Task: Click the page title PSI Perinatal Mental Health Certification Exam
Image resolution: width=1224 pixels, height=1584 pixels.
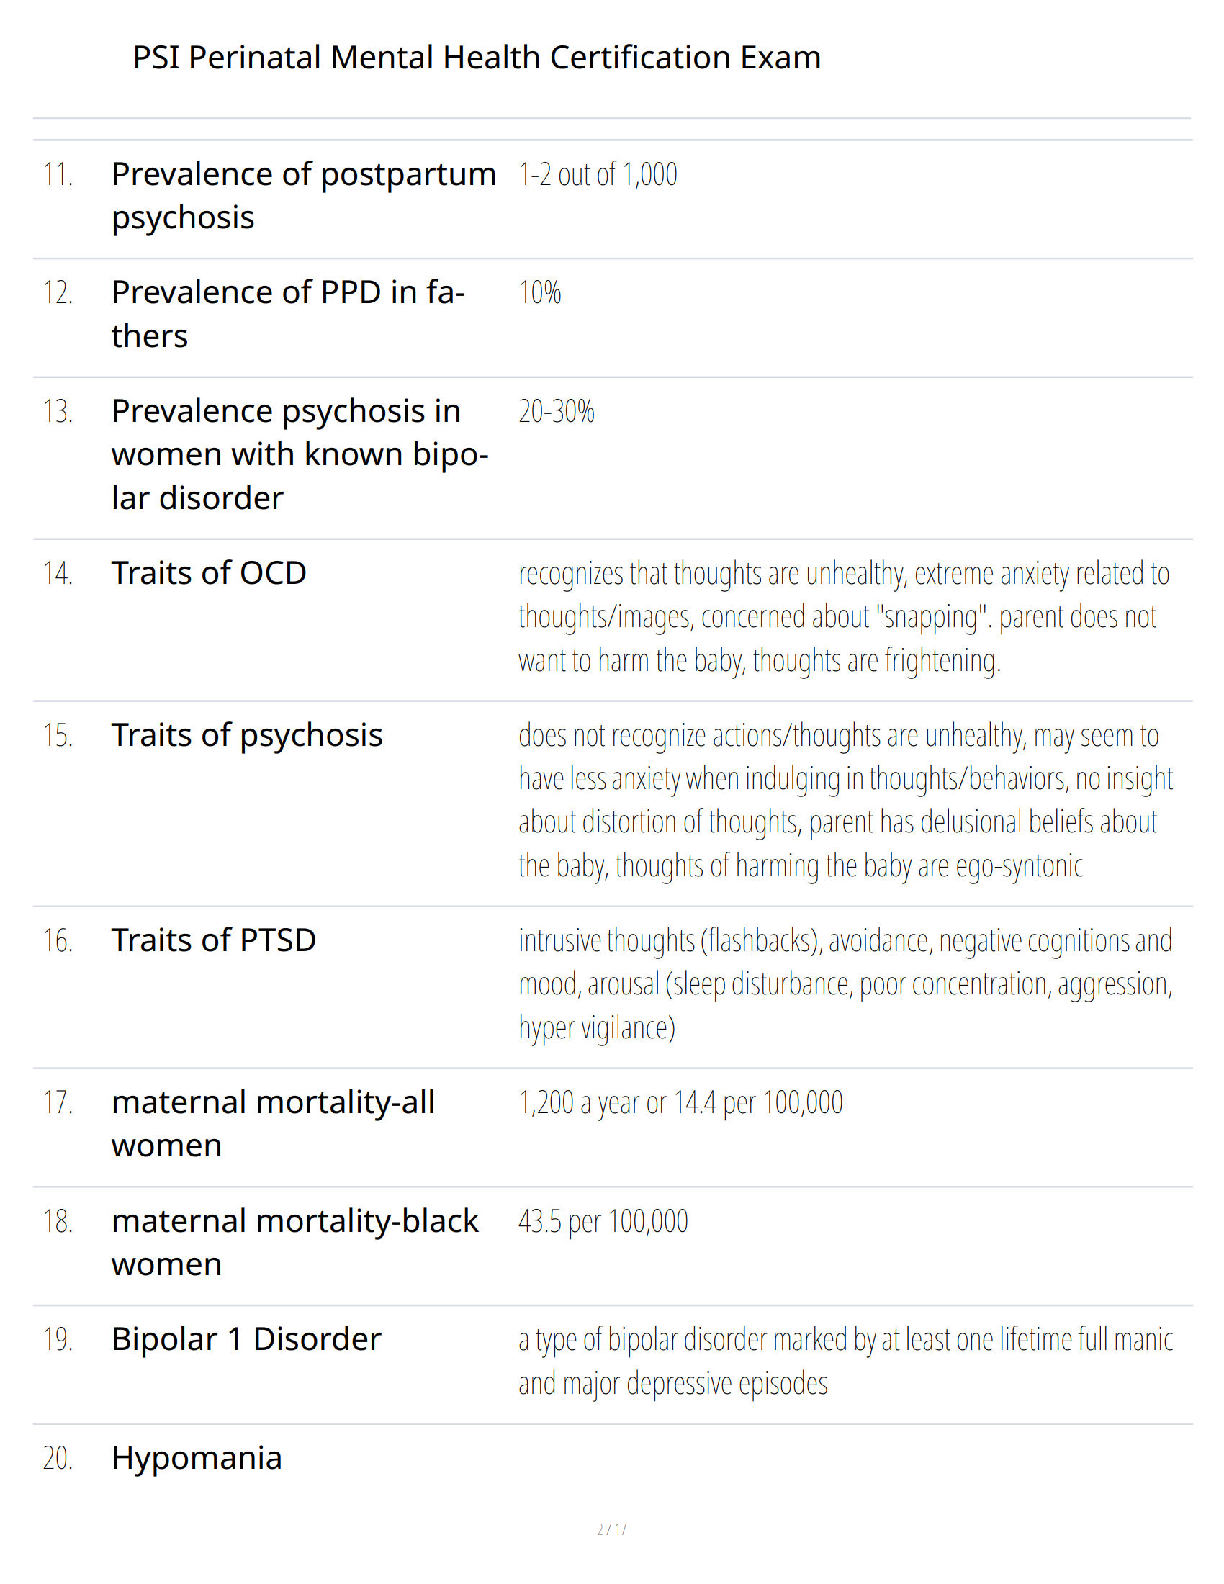Action: 476,57
